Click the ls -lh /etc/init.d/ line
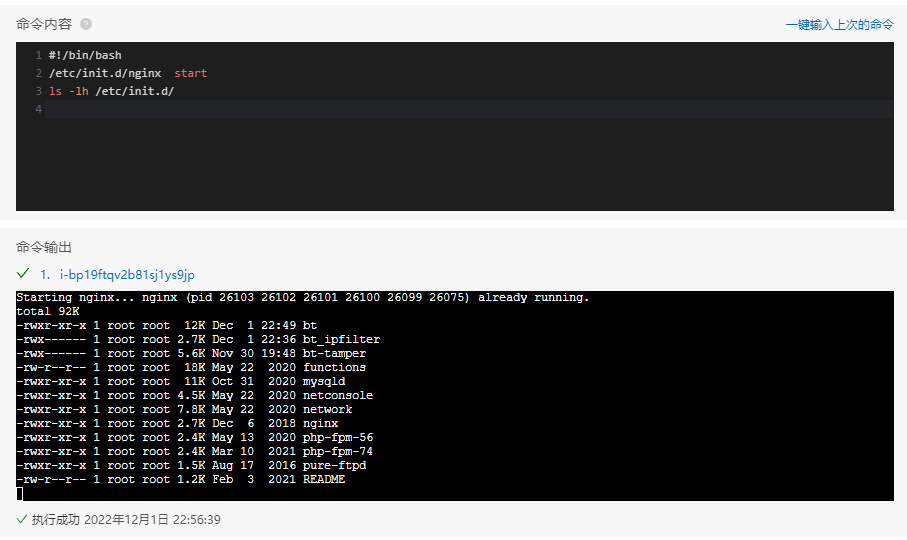This screenshot has height=540, width=907. click(111, 91)
